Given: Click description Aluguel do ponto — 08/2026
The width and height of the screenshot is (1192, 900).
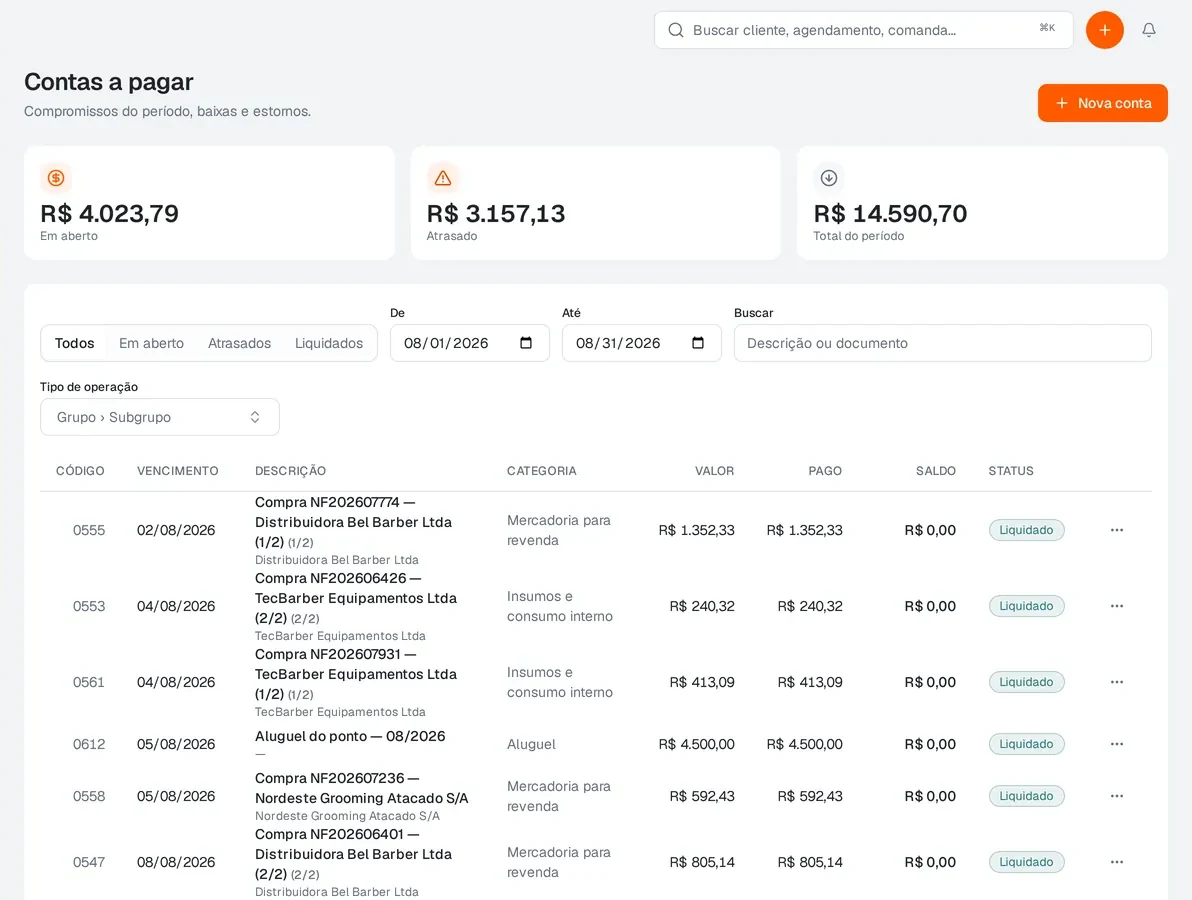Looking at the screenshot, I should 350,736.
